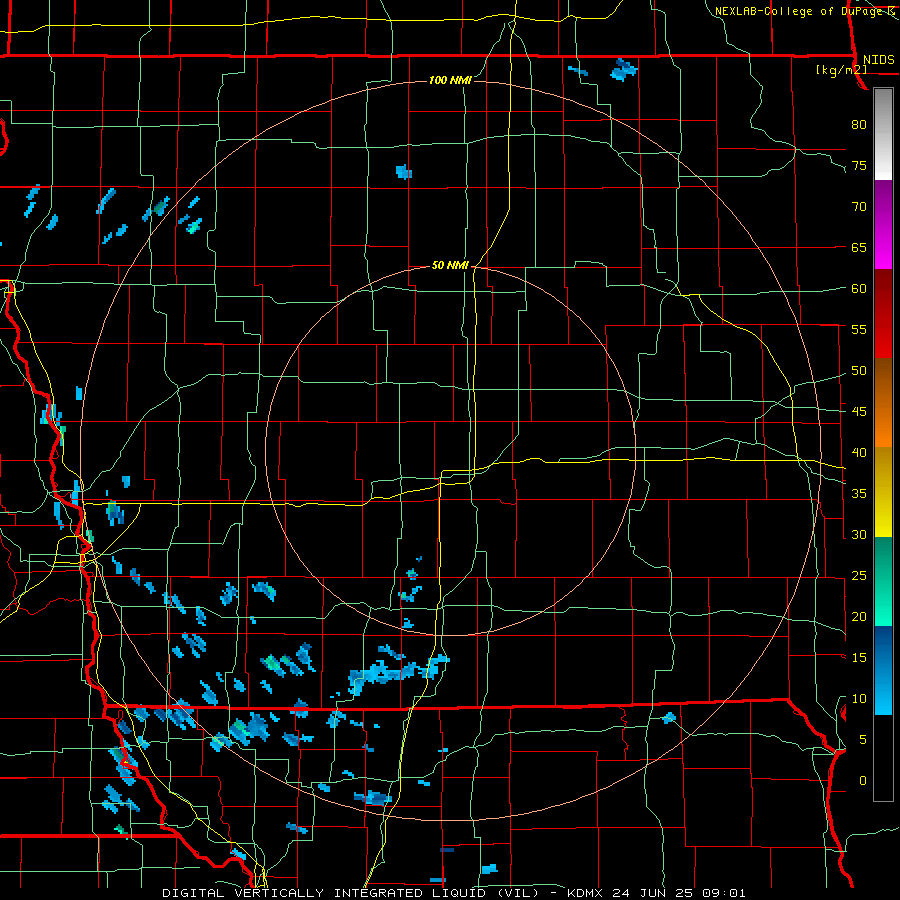Click the dark red segment of the color bar
900x900 pixels.
coord(883,314)
